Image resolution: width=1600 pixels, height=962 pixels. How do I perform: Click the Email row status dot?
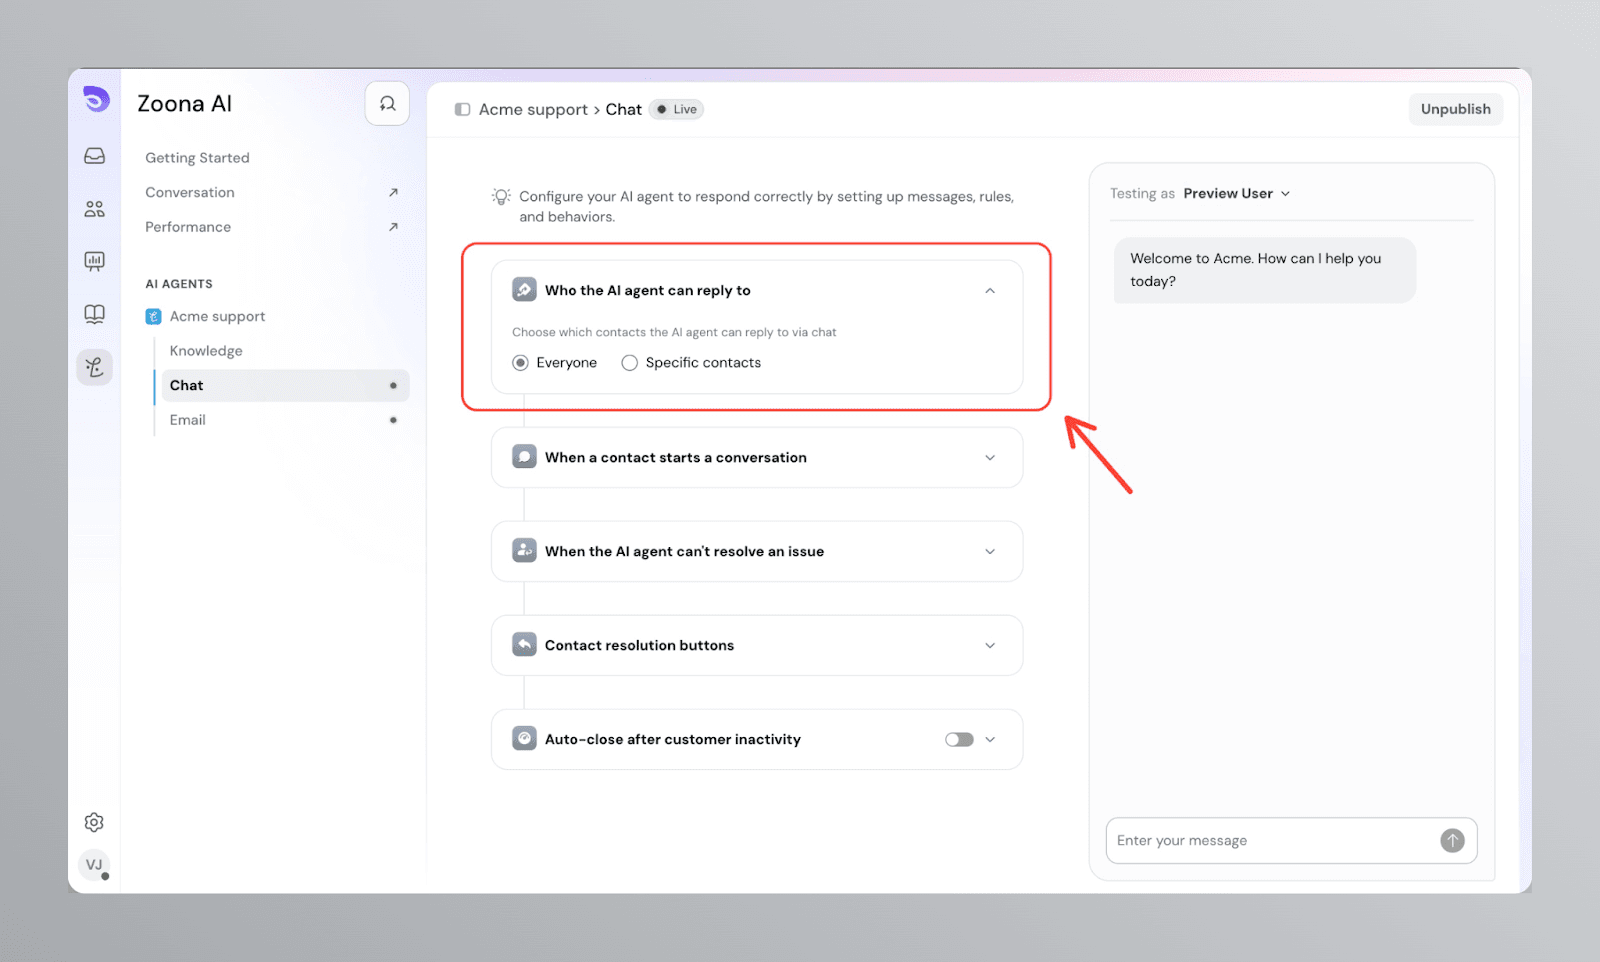(393, 420)
